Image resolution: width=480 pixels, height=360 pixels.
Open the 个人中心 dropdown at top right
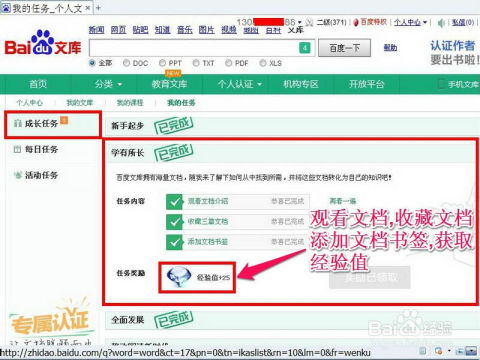(410, 22)
